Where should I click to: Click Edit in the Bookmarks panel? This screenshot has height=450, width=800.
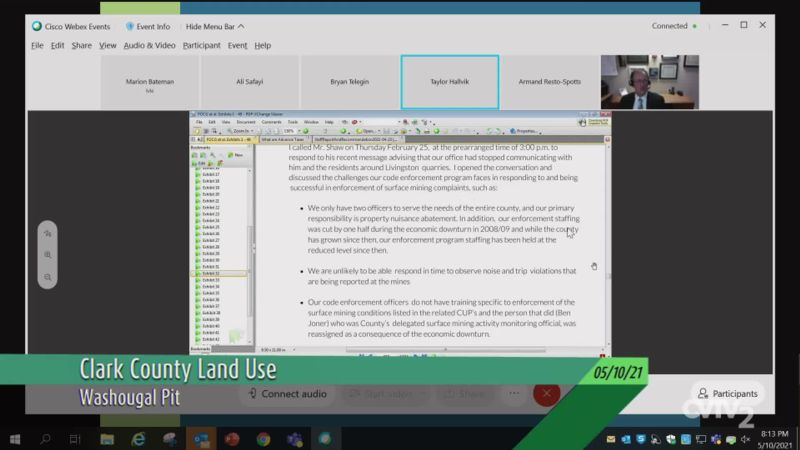198,163
